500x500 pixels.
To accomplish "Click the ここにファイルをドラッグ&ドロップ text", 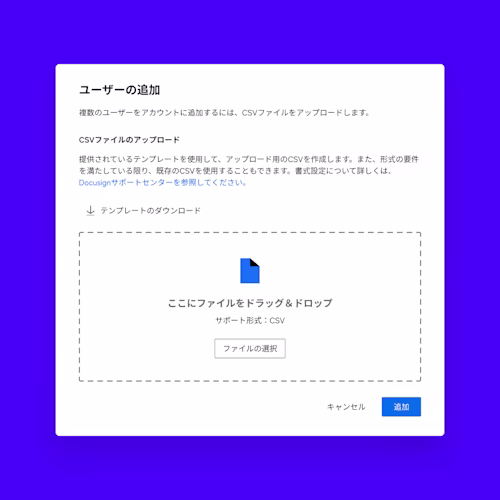I will pos(250,303).
